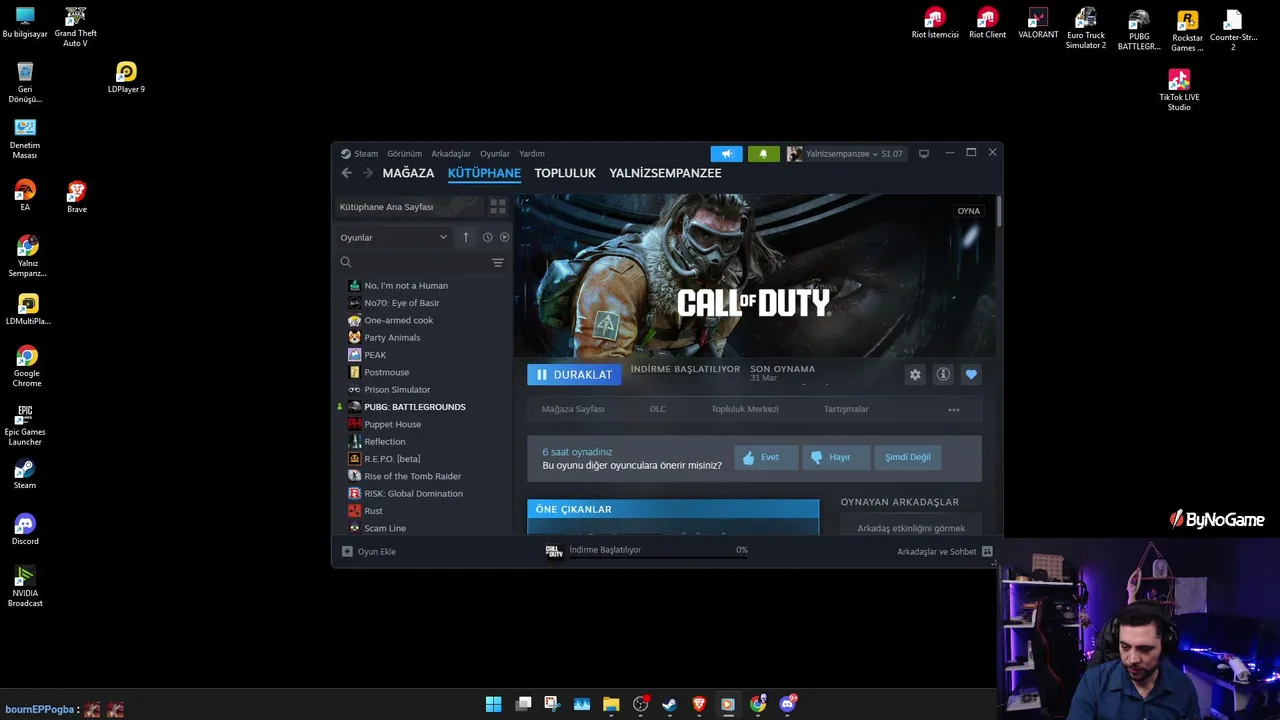1280x720 pixels.
Task: Switch to the TOPLULUK tab
Action: 565,173
